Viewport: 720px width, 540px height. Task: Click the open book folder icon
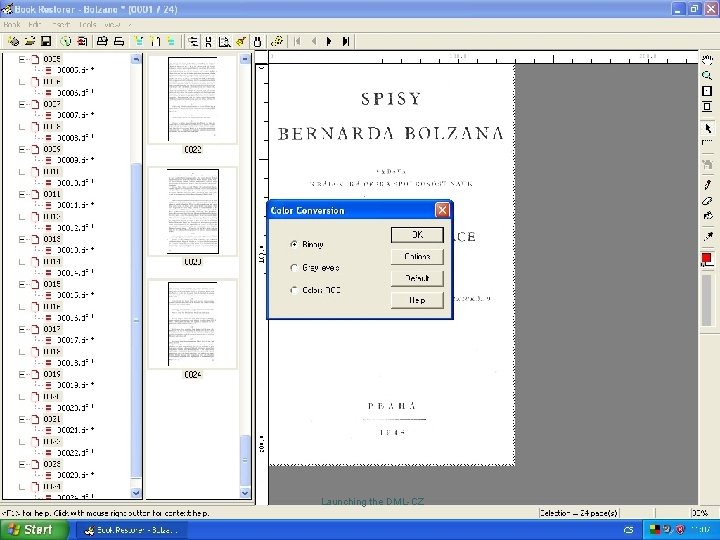tap(30, 41)
